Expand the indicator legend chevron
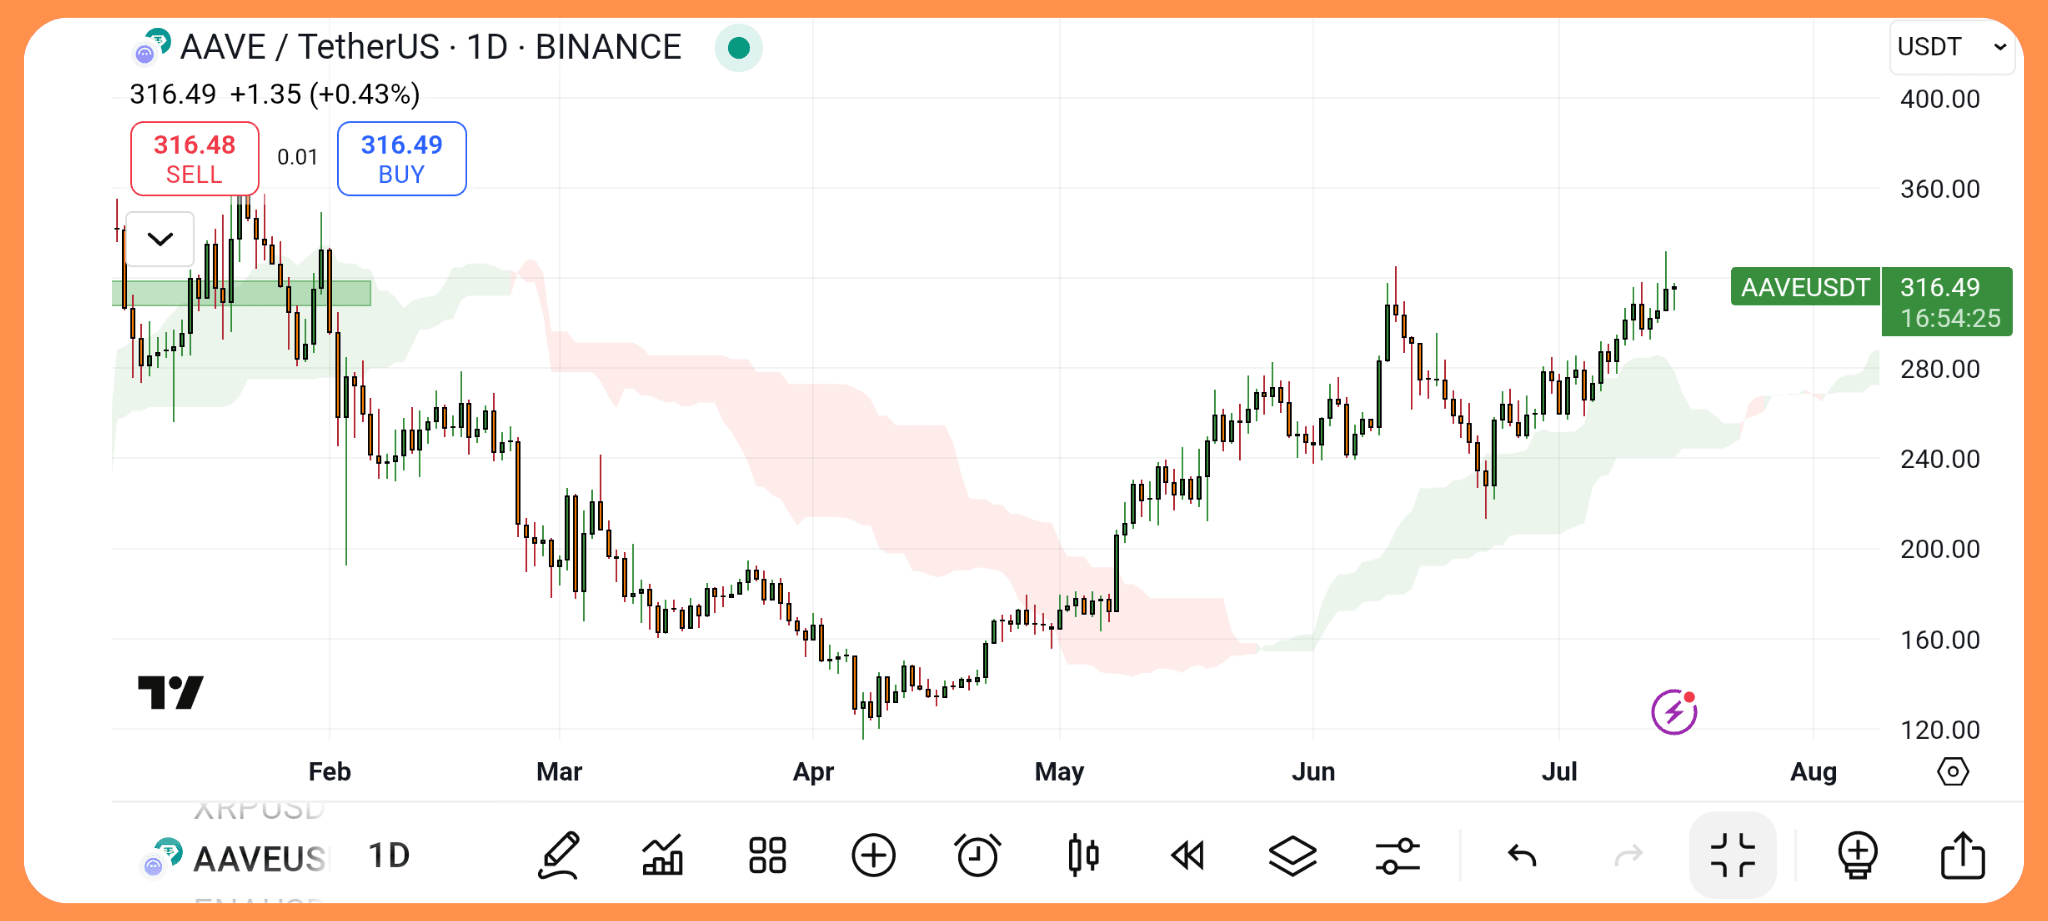2048x921 pixels. point(160,239)
